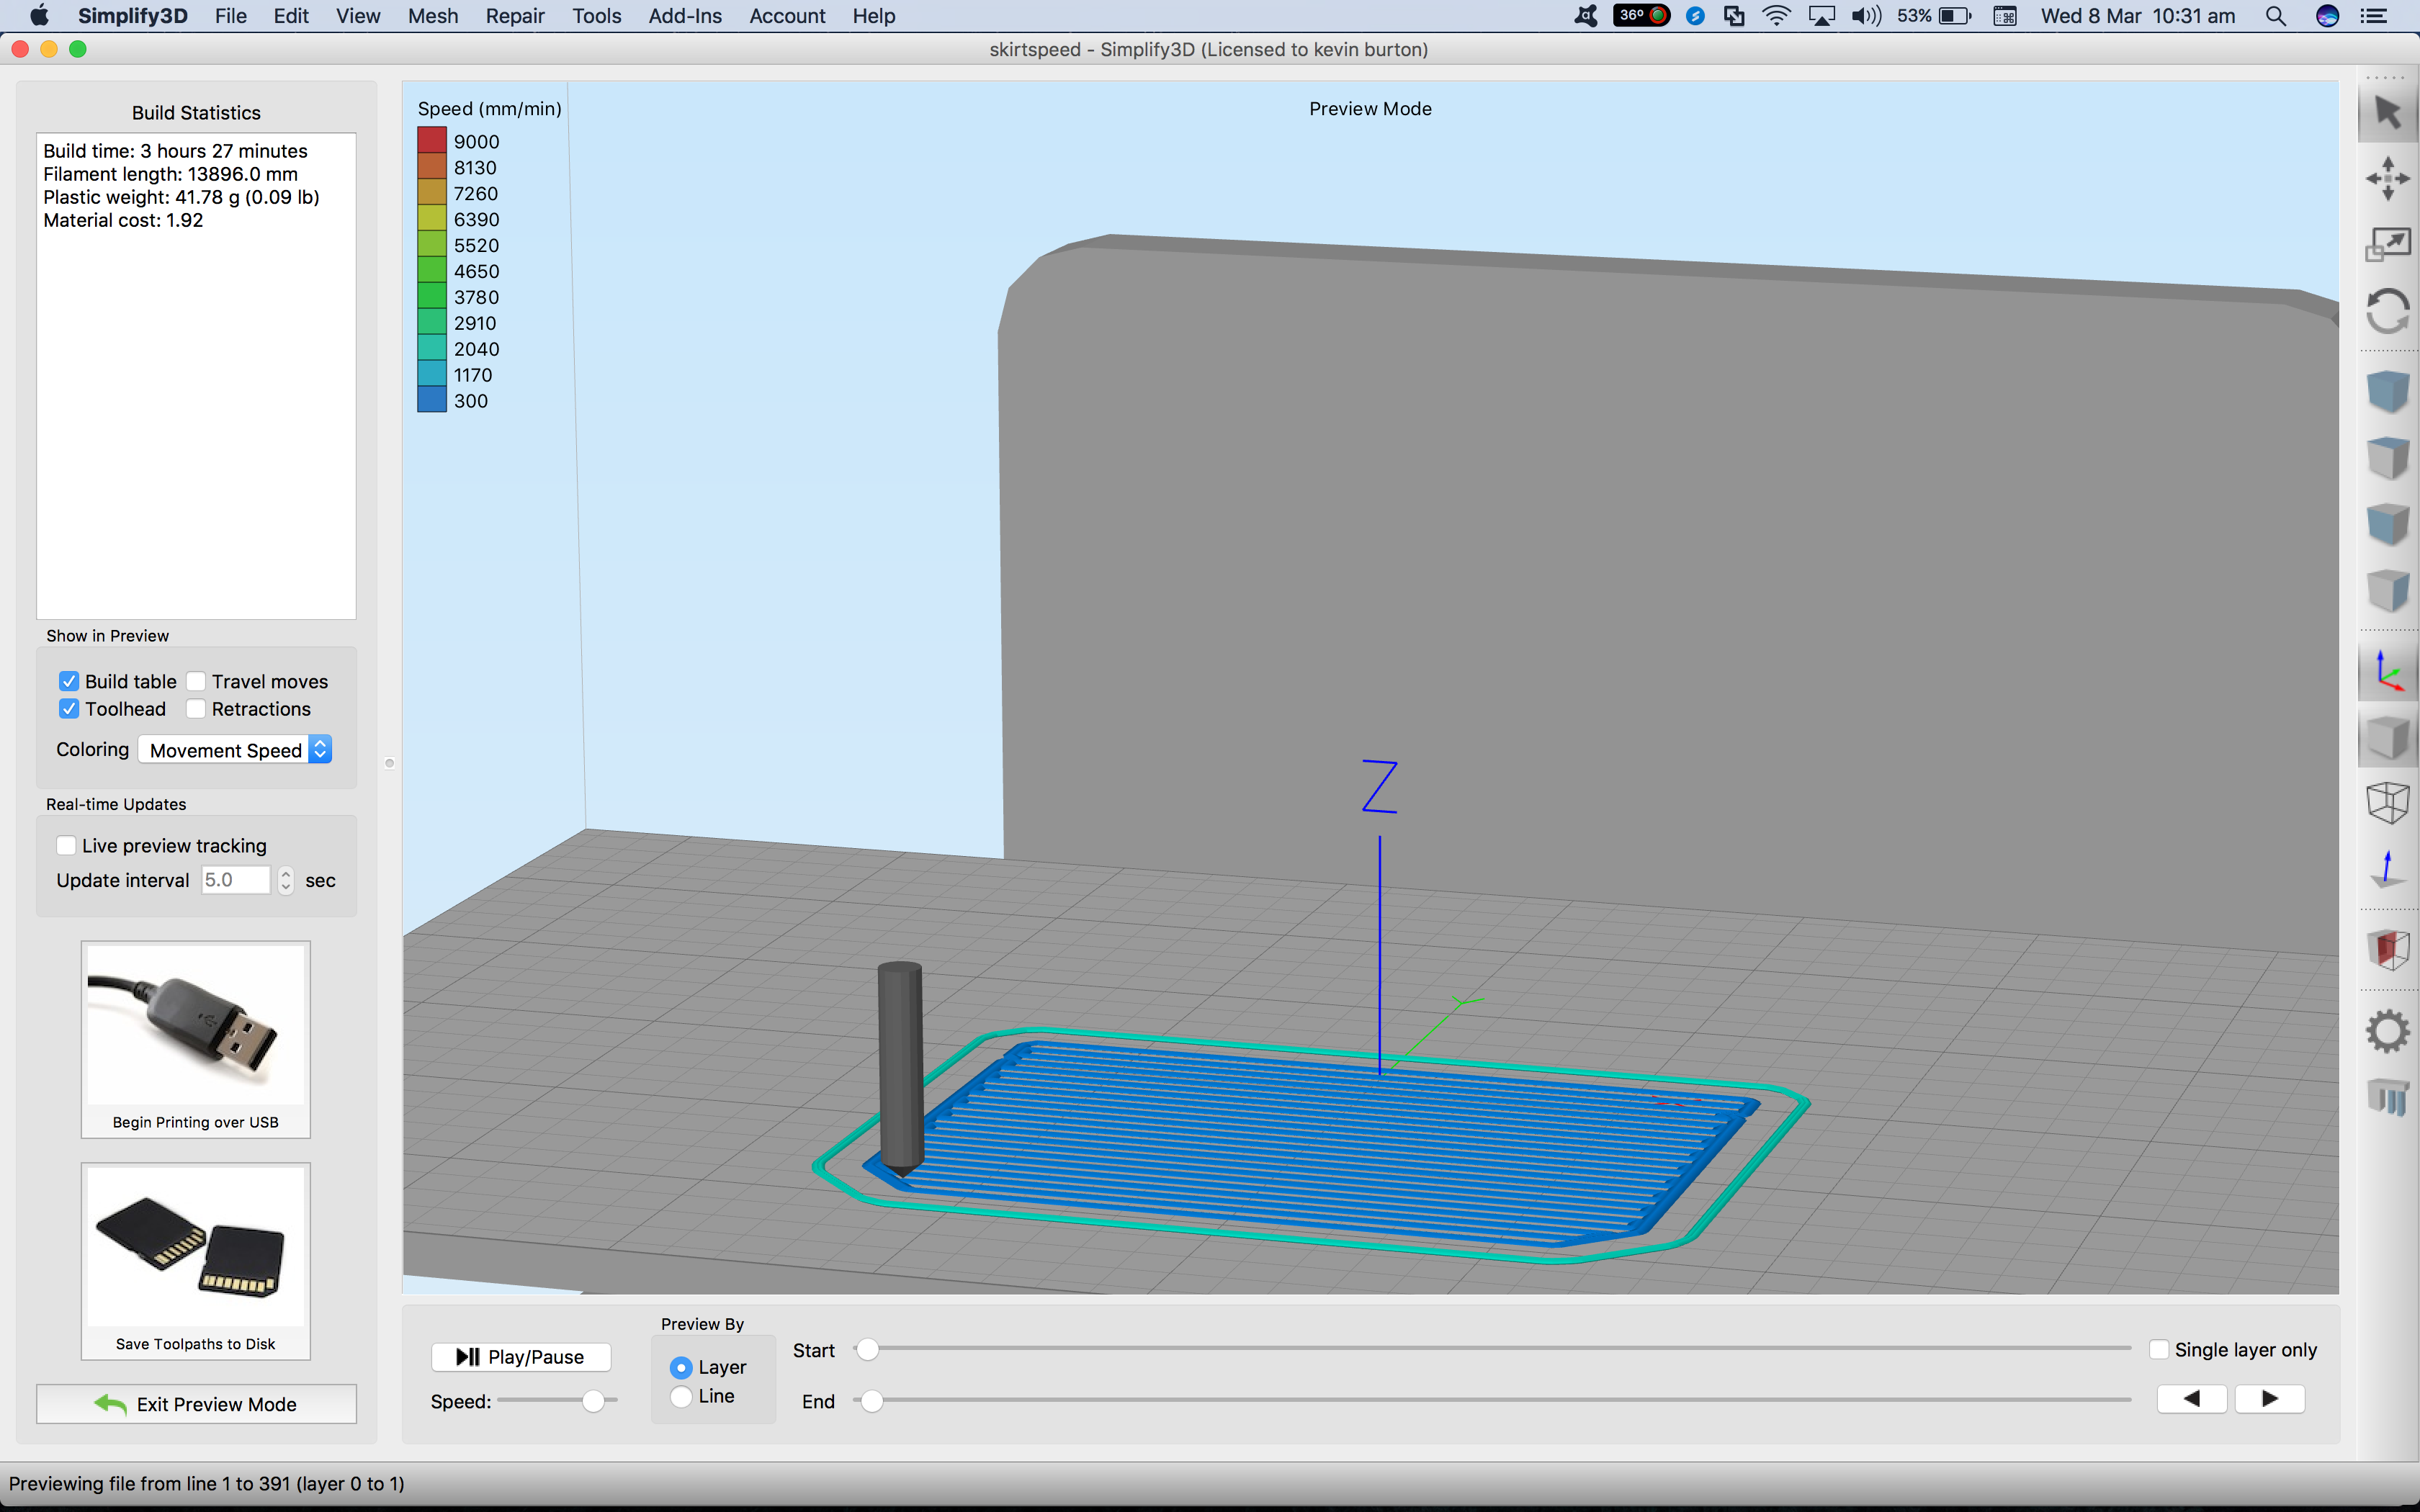Screen dimensions: 2420x1512
Task: Open the Mesh menu
Action: 433,16
